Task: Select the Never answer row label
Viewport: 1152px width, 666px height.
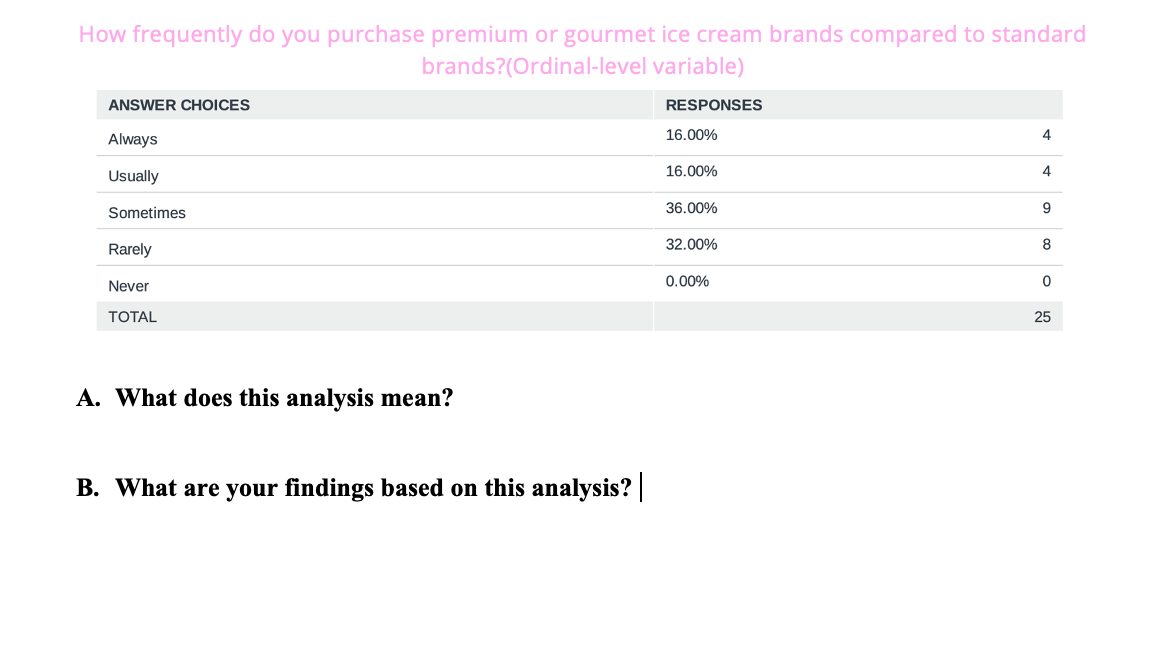Action: coord(128,286)
